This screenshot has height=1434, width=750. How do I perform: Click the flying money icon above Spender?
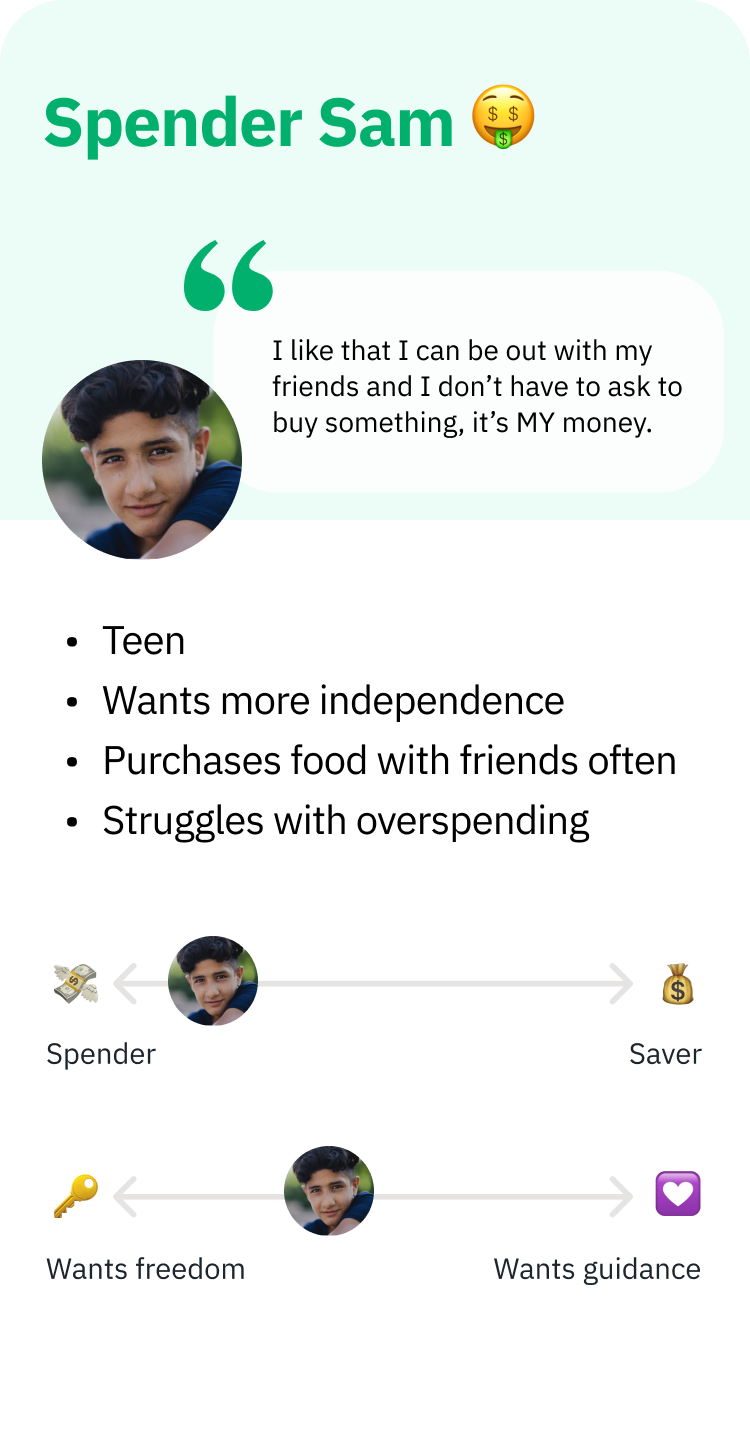click(x=76, y=984)
